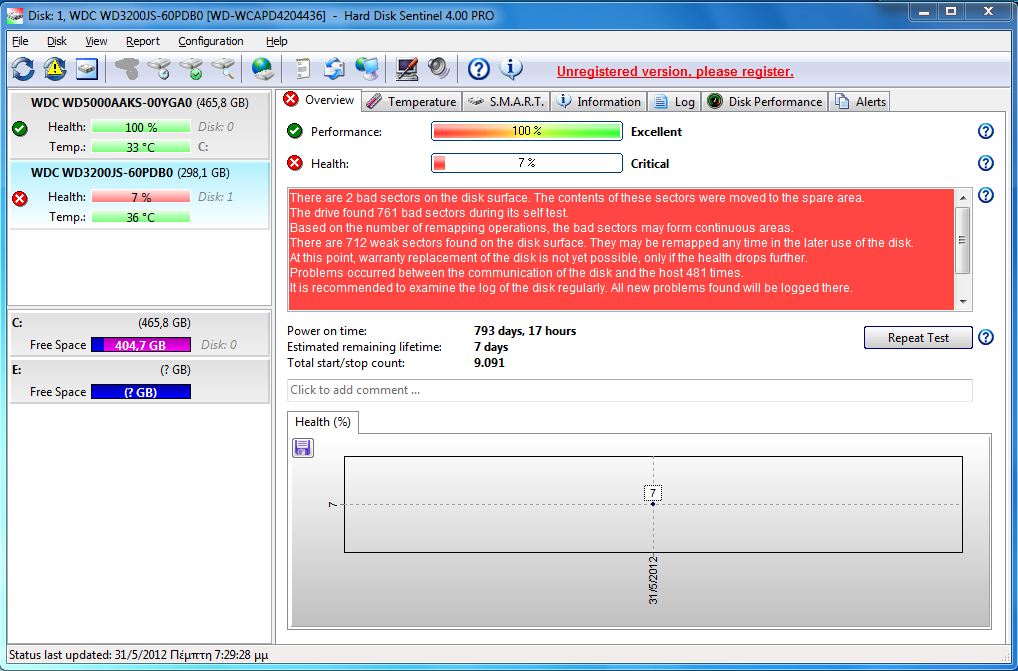Click the warning text box scrollbar thumb
Screen dimensions: 1018x671
[x=963, y=240]
